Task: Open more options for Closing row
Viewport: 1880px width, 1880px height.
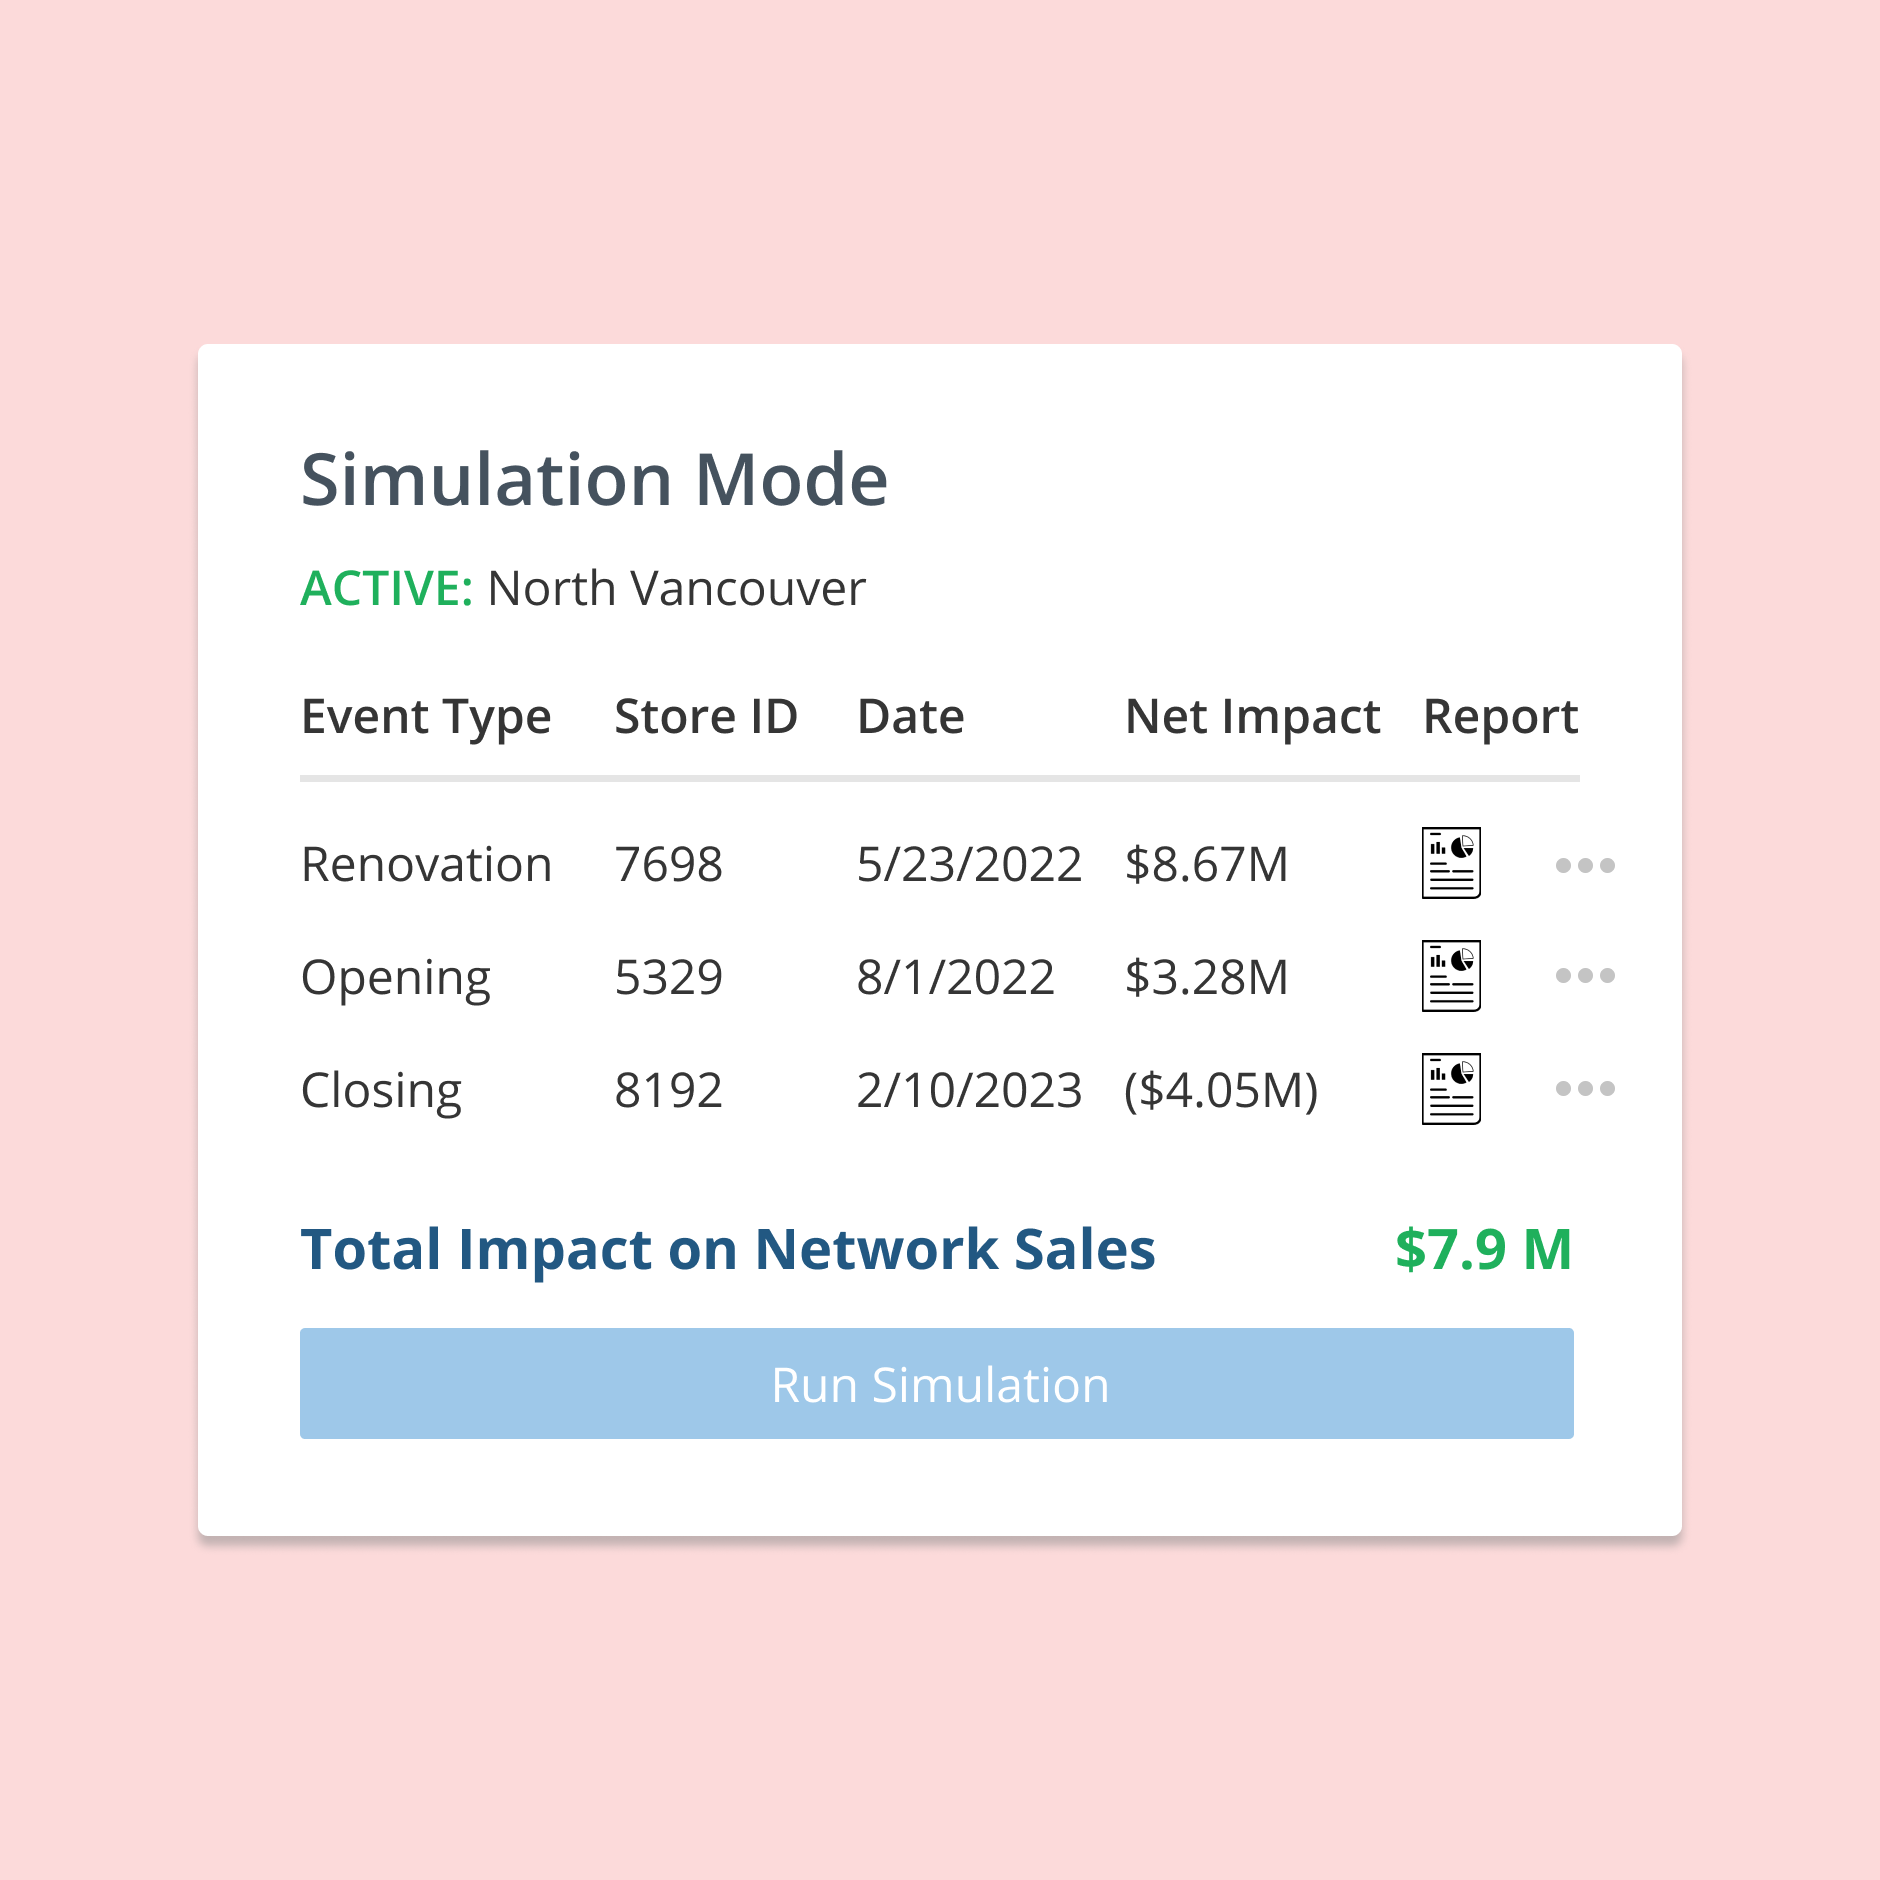Action: (1585, 1089)
